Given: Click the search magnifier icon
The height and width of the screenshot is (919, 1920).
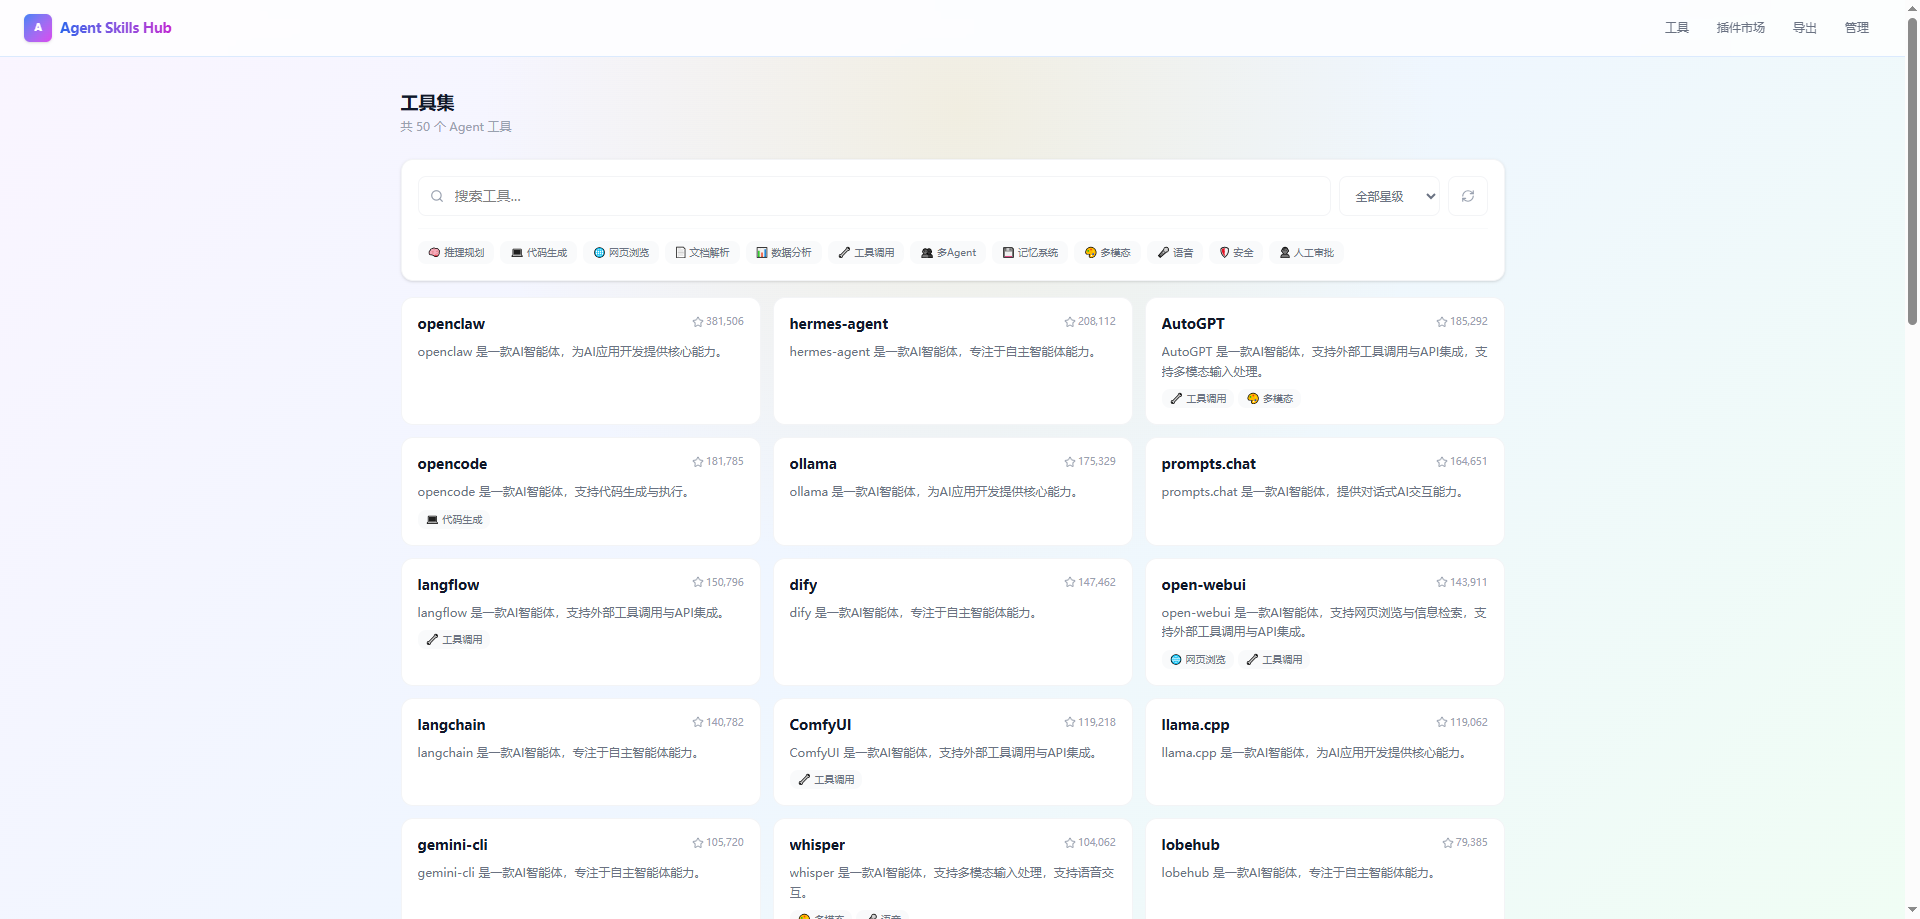Looking at the screenshot, I should (x=437, y=196).
